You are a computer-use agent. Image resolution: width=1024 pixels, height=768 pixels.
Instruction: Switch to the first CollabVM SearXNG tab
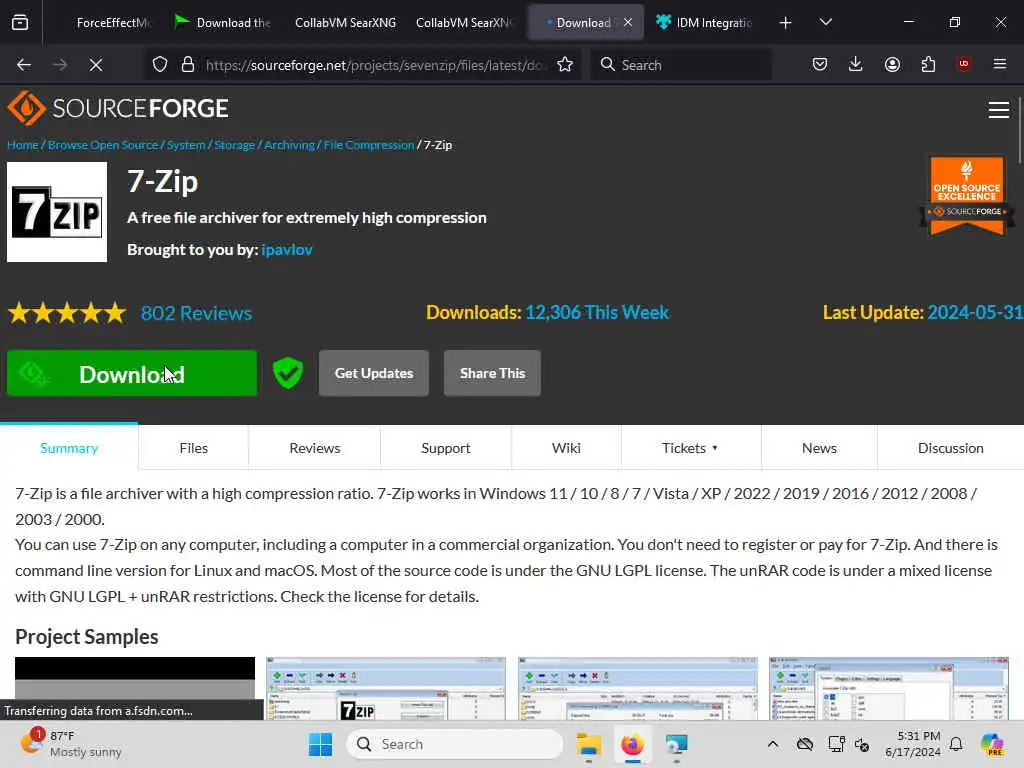pyautogui.click(x=345, y=23)
